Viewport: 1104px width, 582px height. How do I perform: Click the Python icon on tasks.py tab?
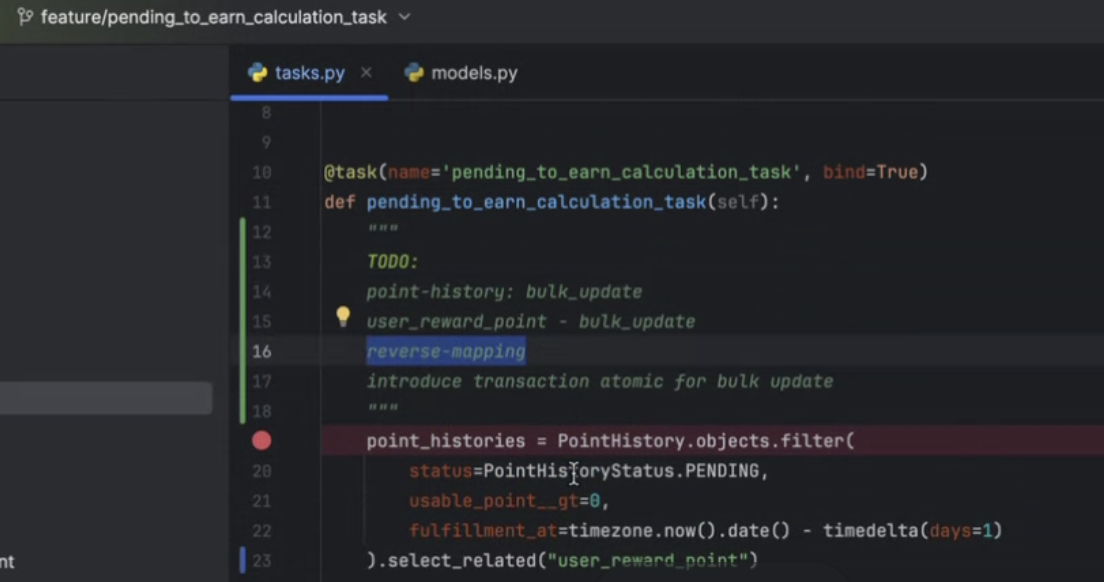(x=258, y=73)
